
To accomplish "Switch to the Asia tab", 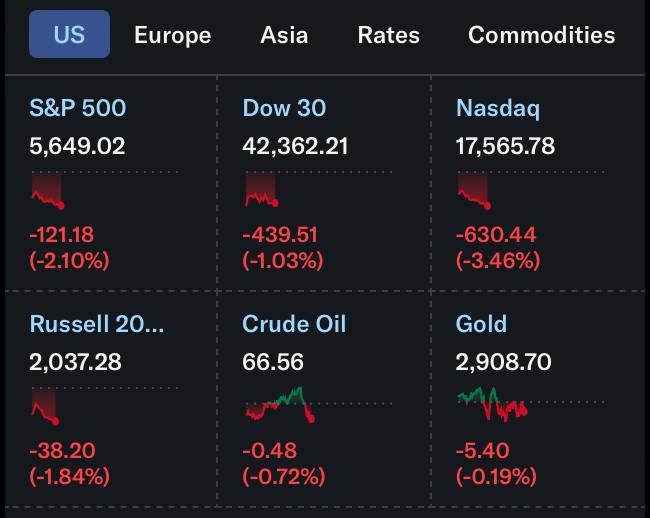I will coord(284,35).
